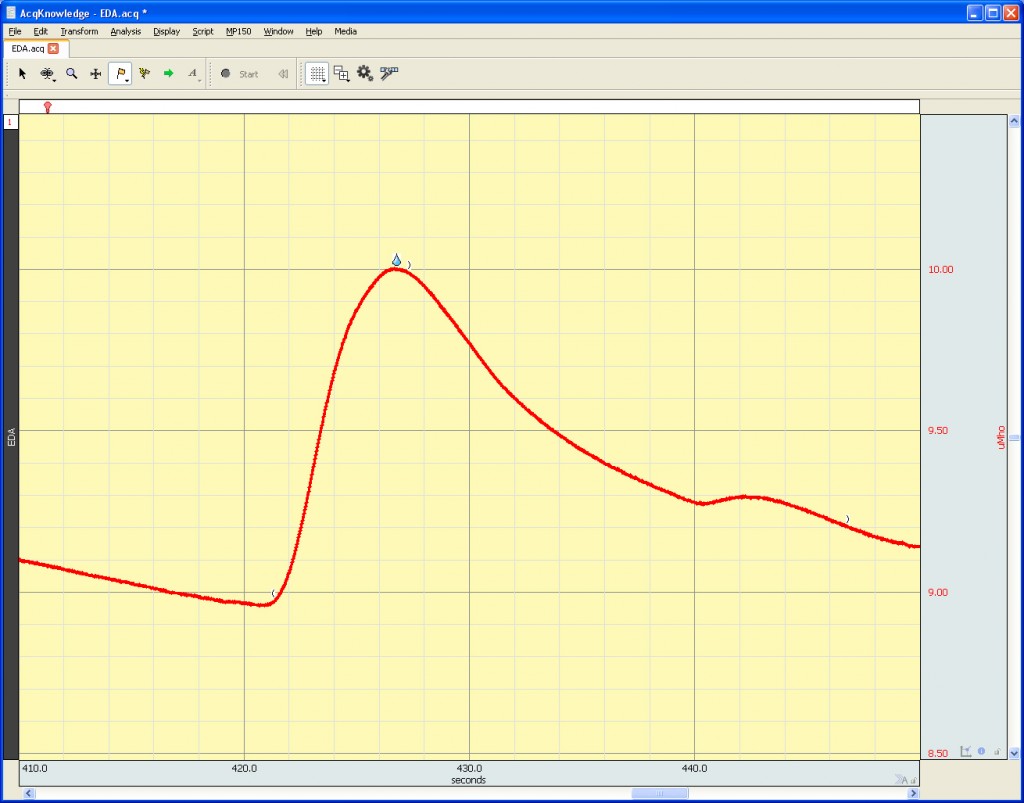The image size is (1024, 803).
Task: Click the vertical EDA channel label
Action: [11, 437]
